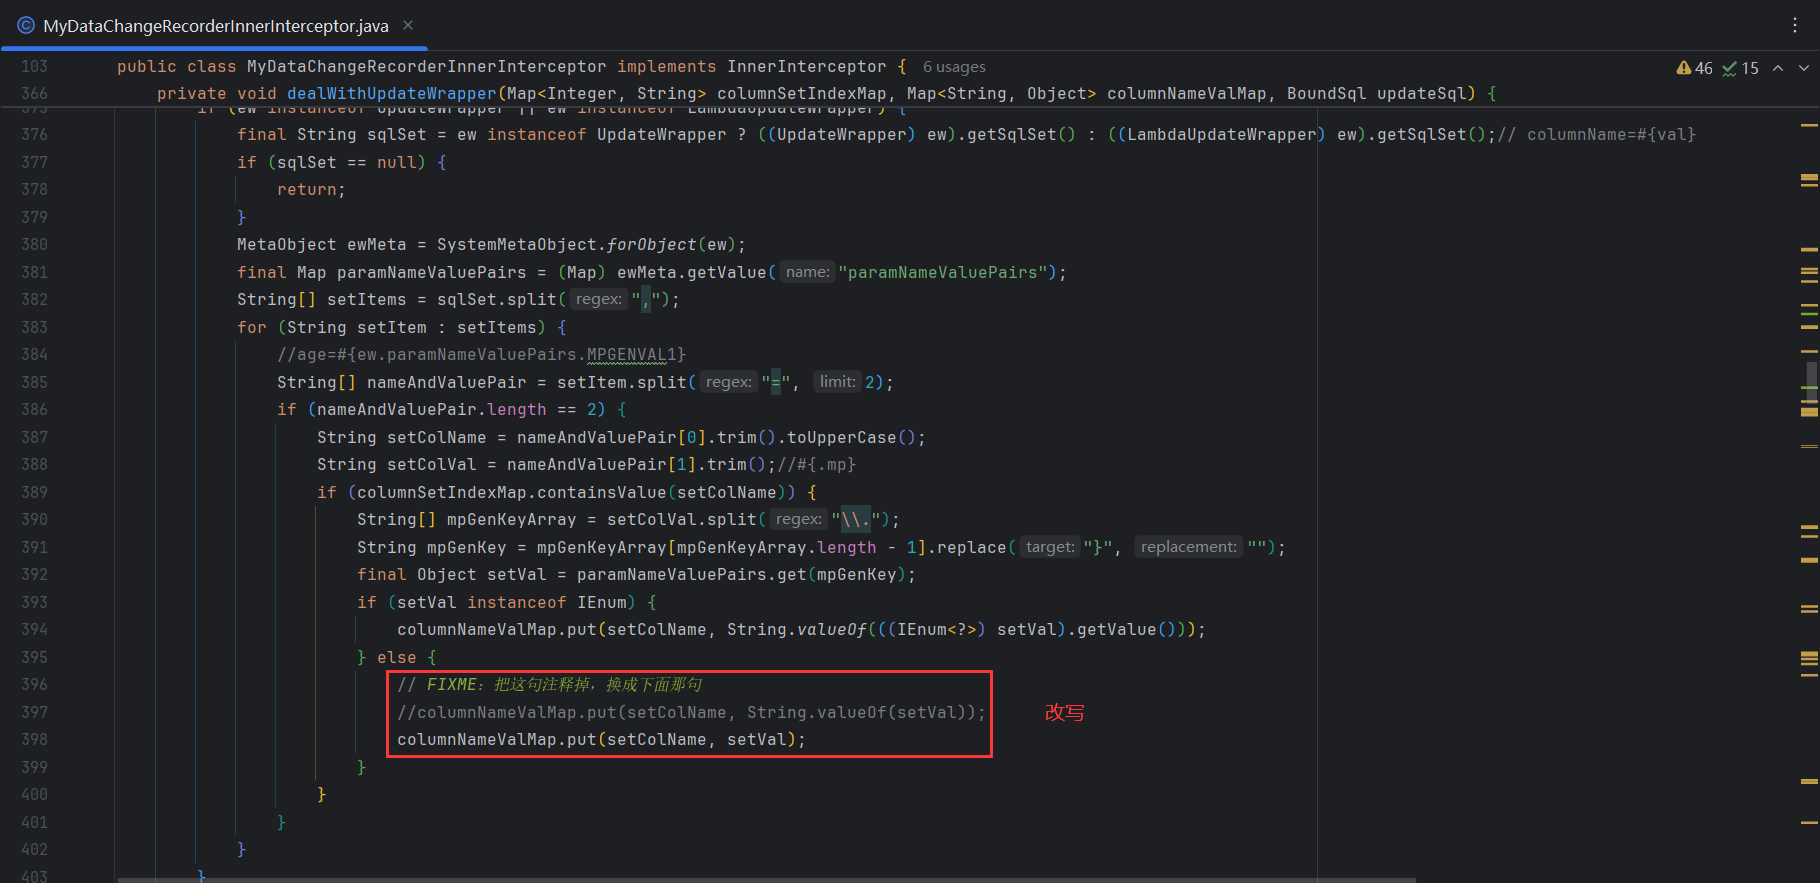Click the '6 usages' inlay hint
Screen dimensions: 1820x883
click(x=954, y=67)
